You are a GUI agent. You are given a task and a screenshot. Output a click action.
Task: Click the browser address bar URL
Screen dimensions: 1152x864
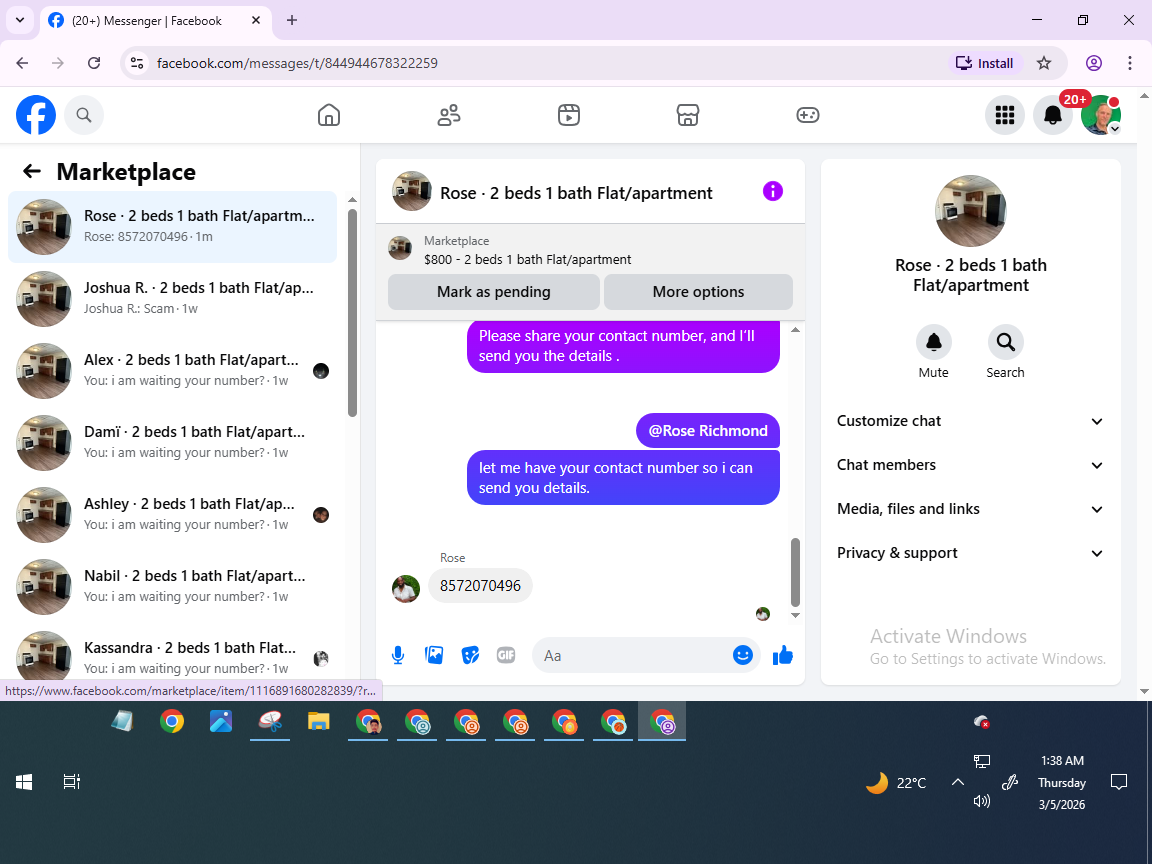tap(297, 63)
